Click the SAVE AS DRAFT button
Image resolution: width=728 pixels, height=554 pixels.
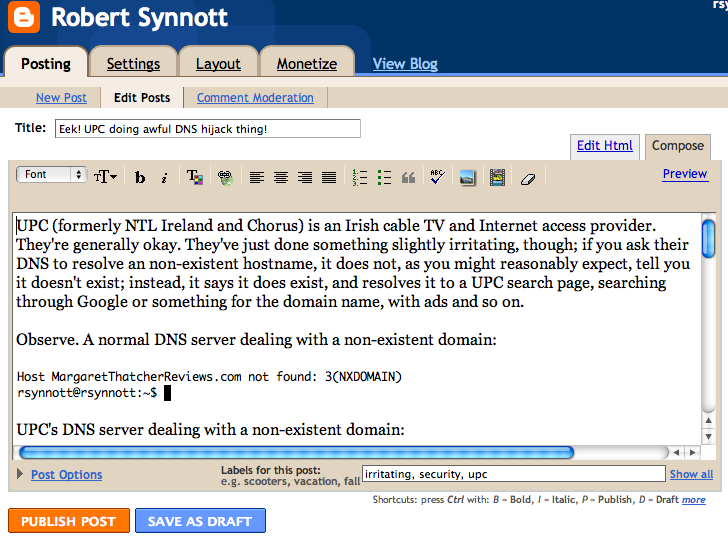(x=200, y=521)
